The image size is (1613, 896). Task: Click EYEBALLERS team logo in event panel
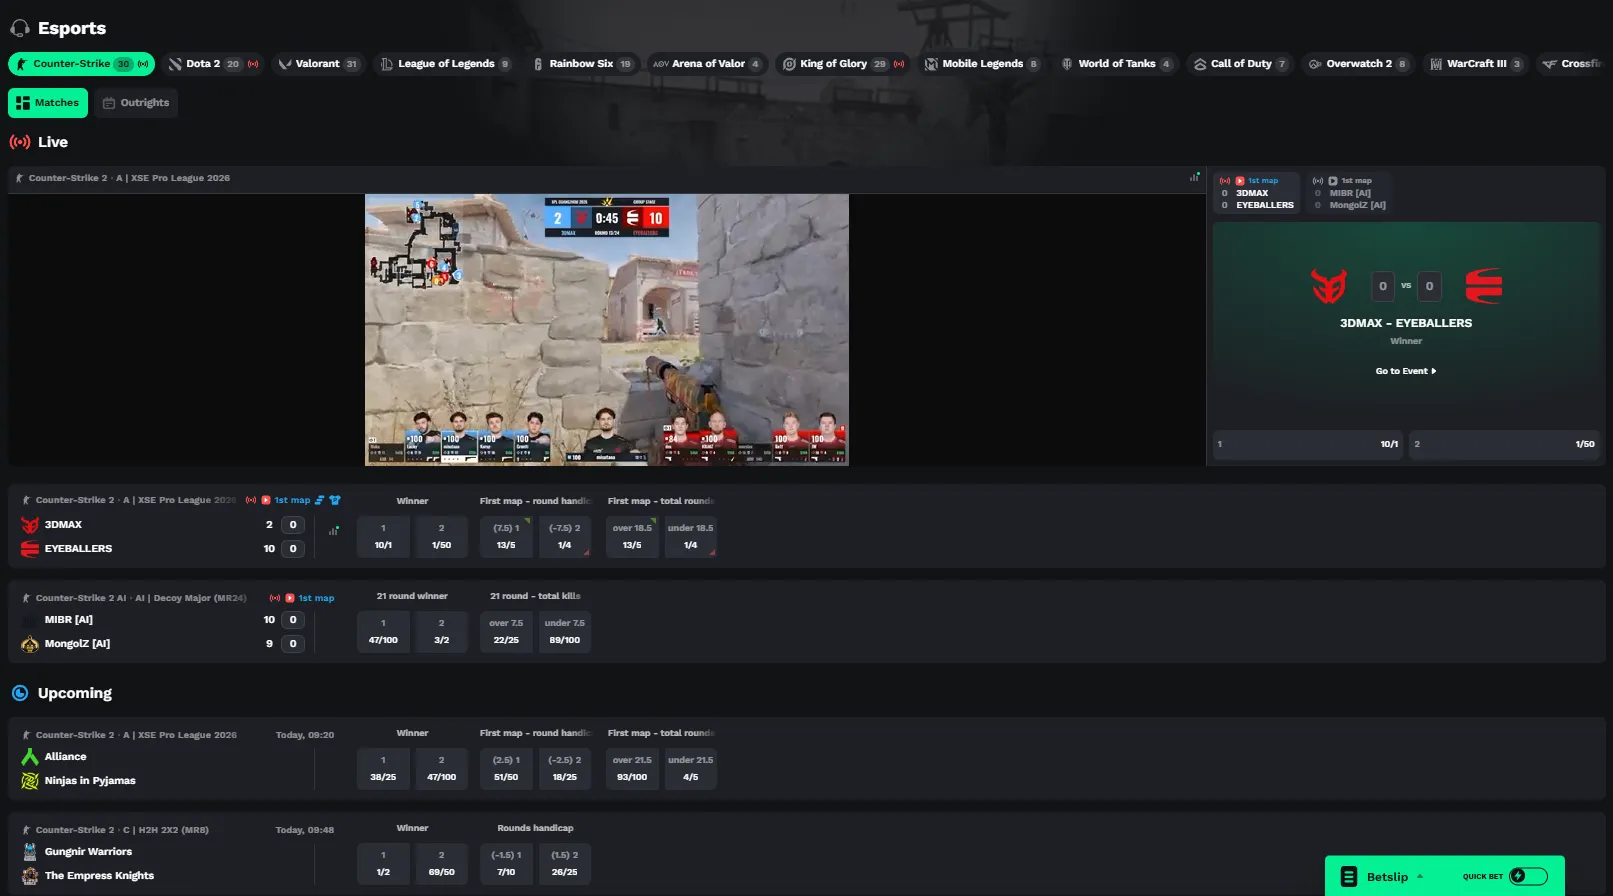pos(1484,286)
